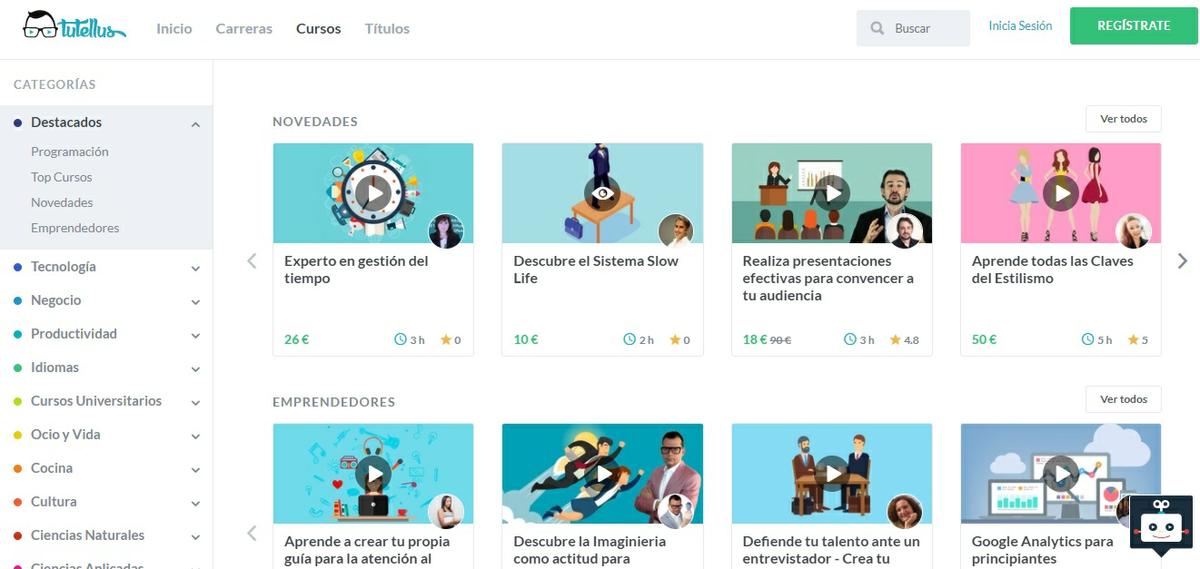This screenshot has height=569, width=1200.
Task: Collapse the Destacados category
Action: pyautogui.click(x=195, y=124)
